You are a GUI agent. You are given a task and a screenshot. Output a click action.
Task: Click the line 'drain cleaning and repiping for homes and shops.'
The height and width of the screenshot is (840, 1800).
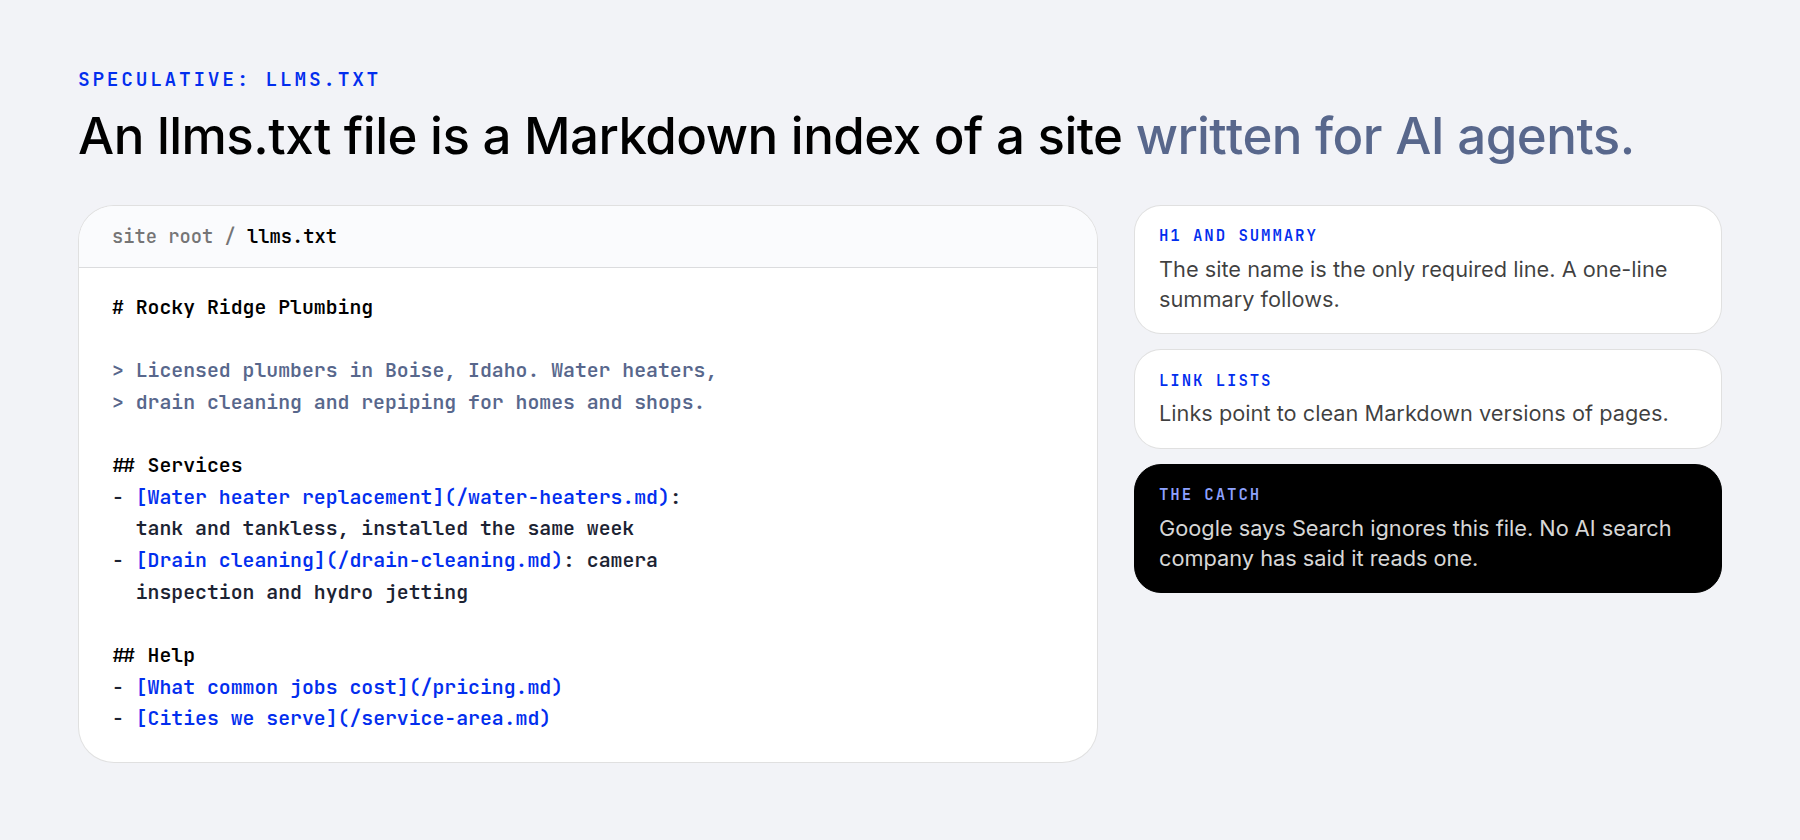pos(420,403)
